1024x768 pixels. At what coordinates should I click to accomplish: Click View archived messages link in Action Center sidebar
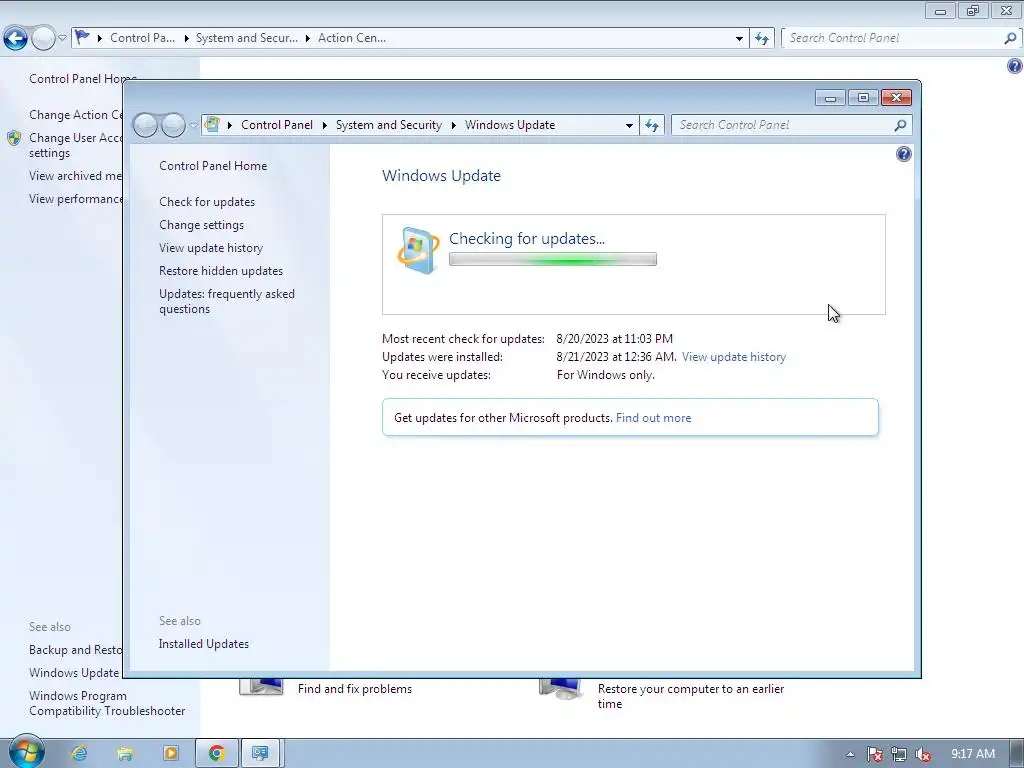[x=76, y=176]
